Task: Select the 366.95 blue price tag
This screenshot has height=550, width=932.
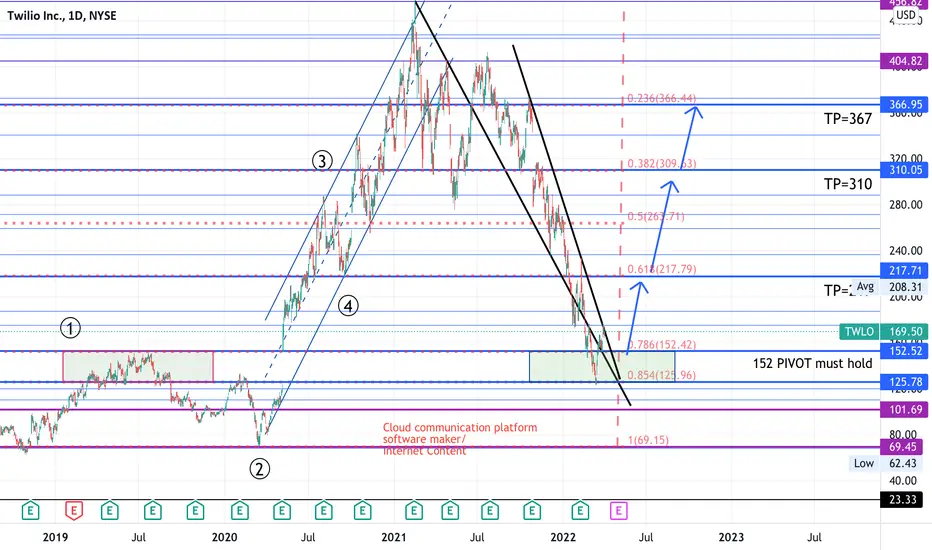Action: click(x=904, y=105)
